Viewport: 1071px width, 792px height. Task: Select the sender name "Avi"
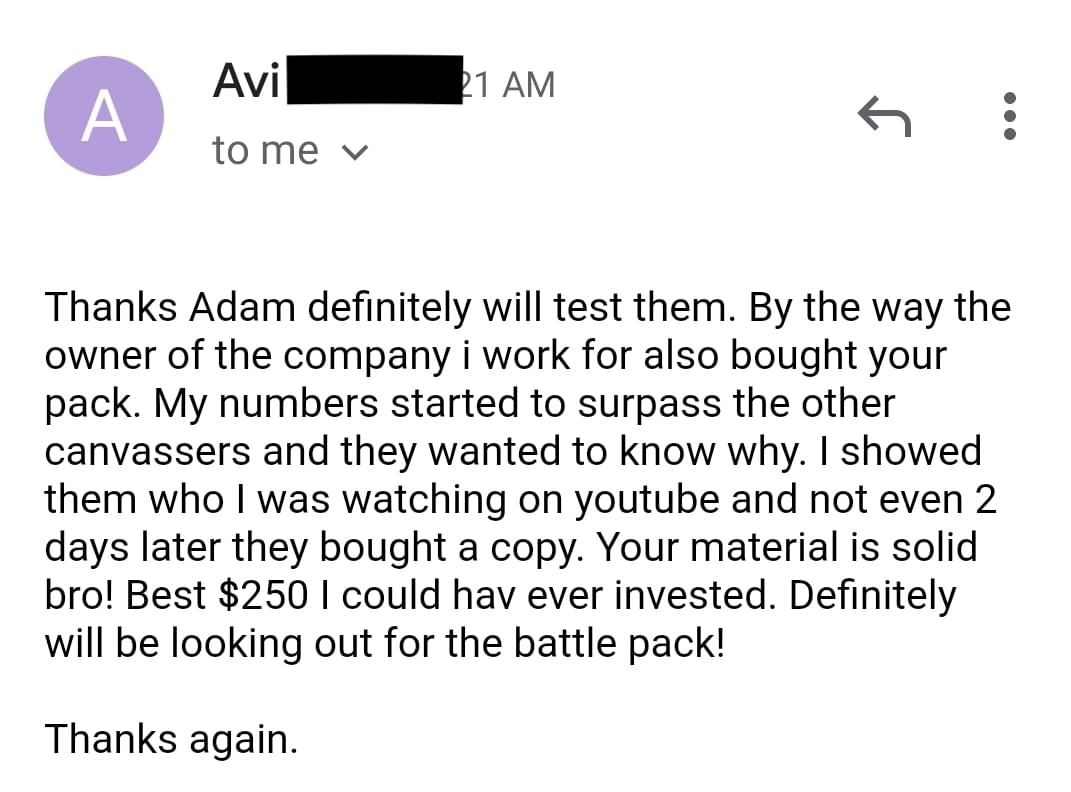[x=246, y=81]
